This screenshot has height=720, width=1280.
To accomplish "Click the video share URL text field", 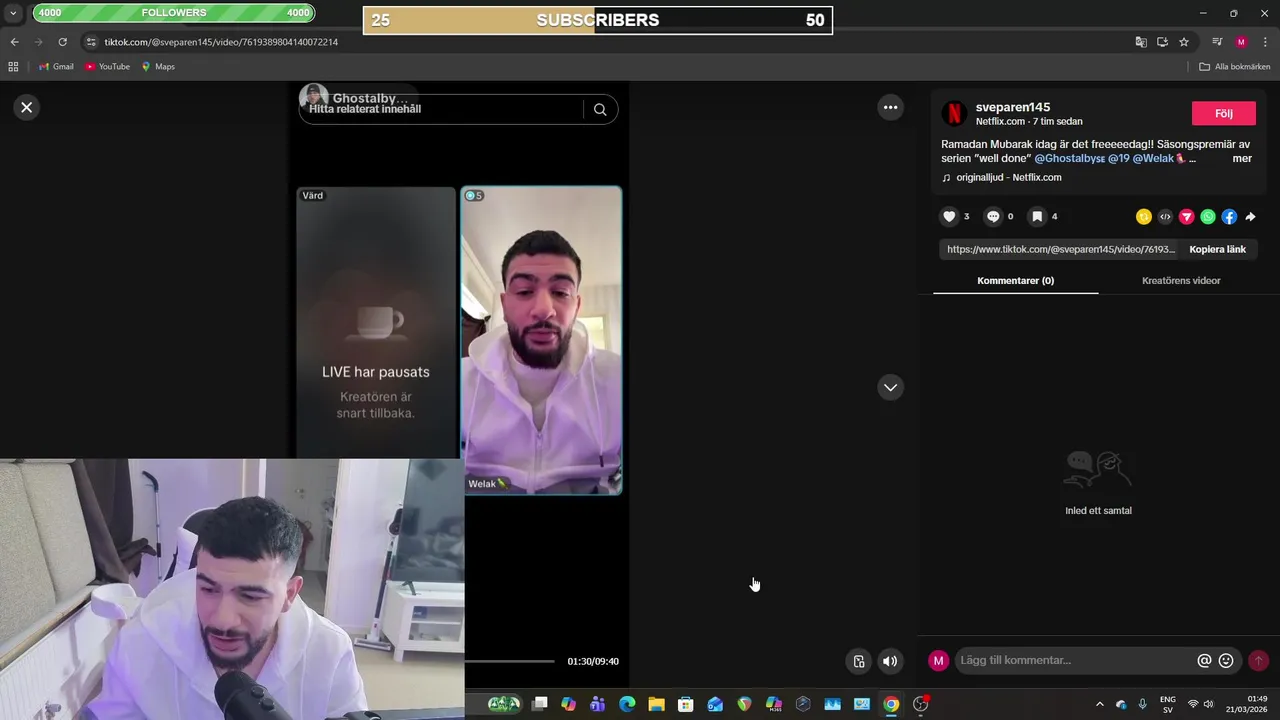I will click(x=1060, y=249).
